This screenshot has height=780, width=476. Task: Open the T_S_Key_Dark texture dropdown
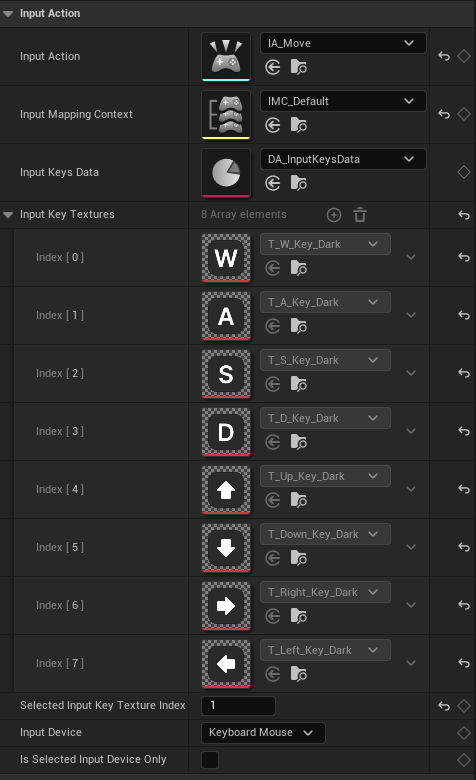325,360
